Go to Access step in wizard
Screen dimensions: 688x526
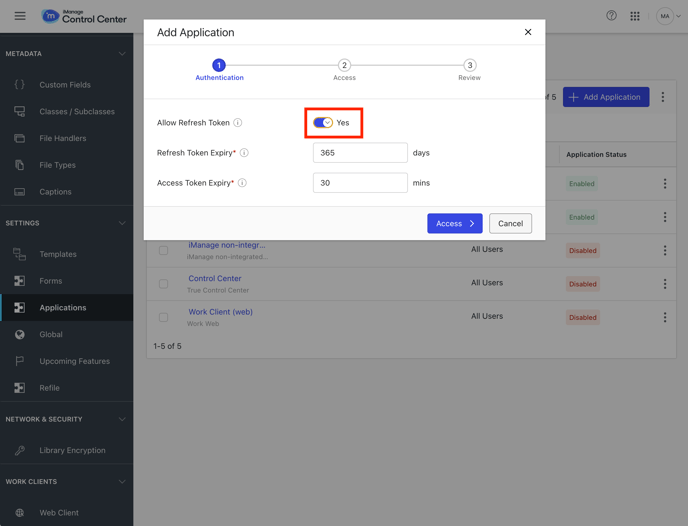[x=344, y=66]
